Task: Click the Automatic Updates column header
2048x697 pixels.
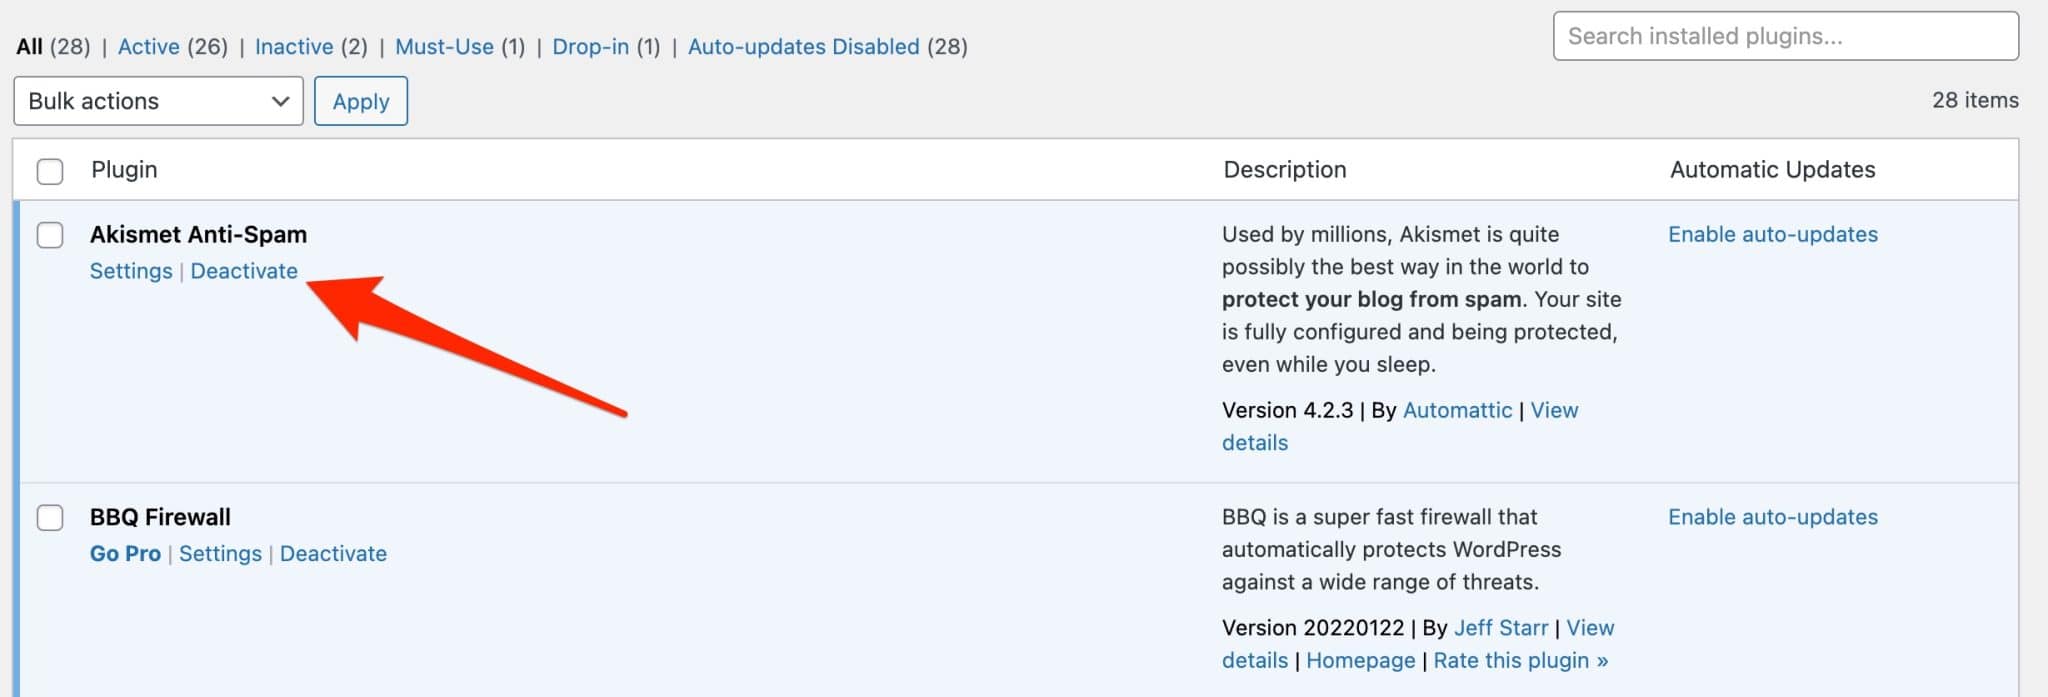Action: click(x=1772, y=169)
